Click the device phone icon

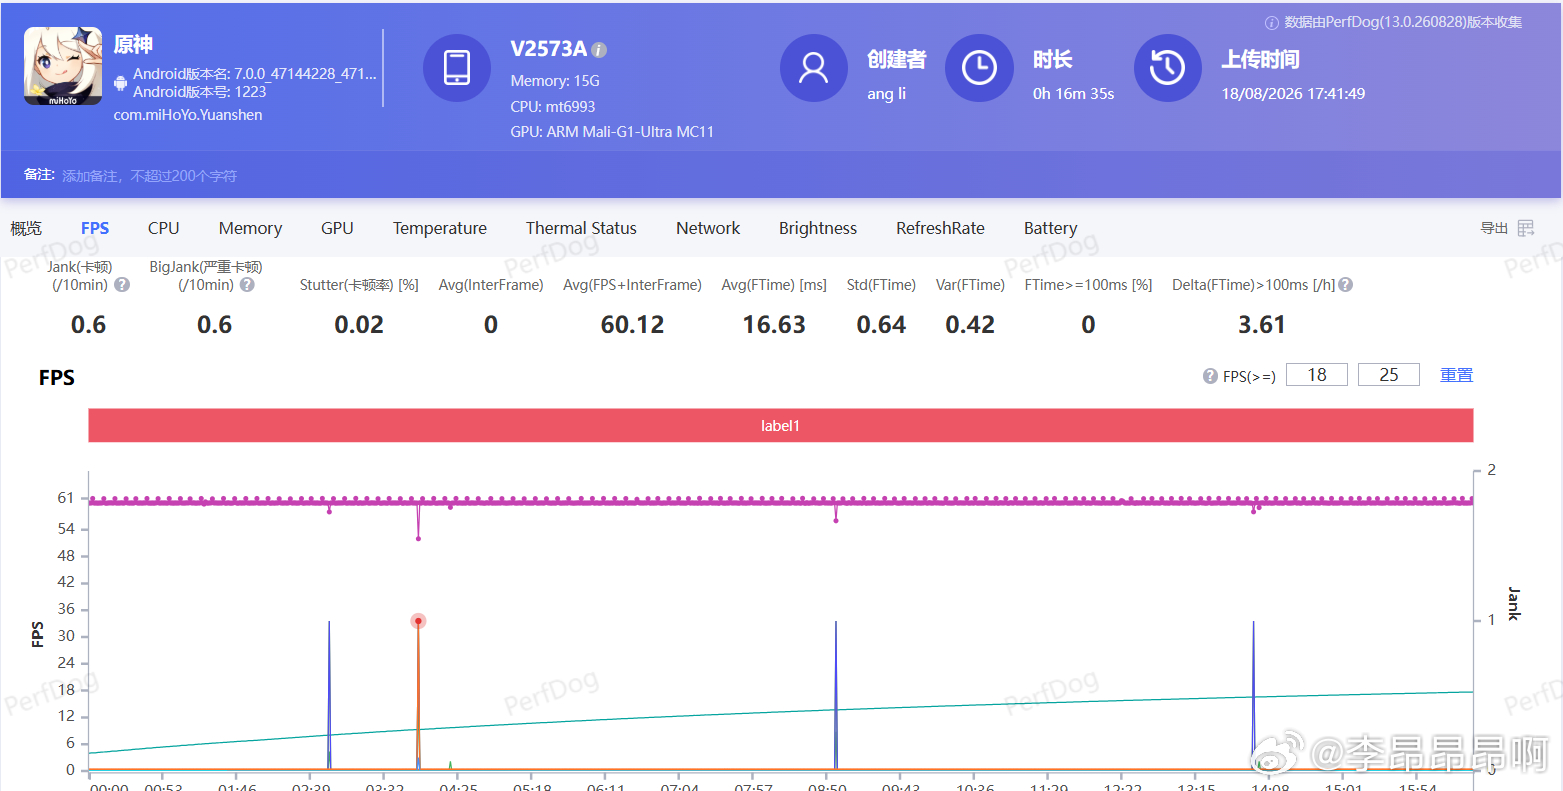coord(457,68)
